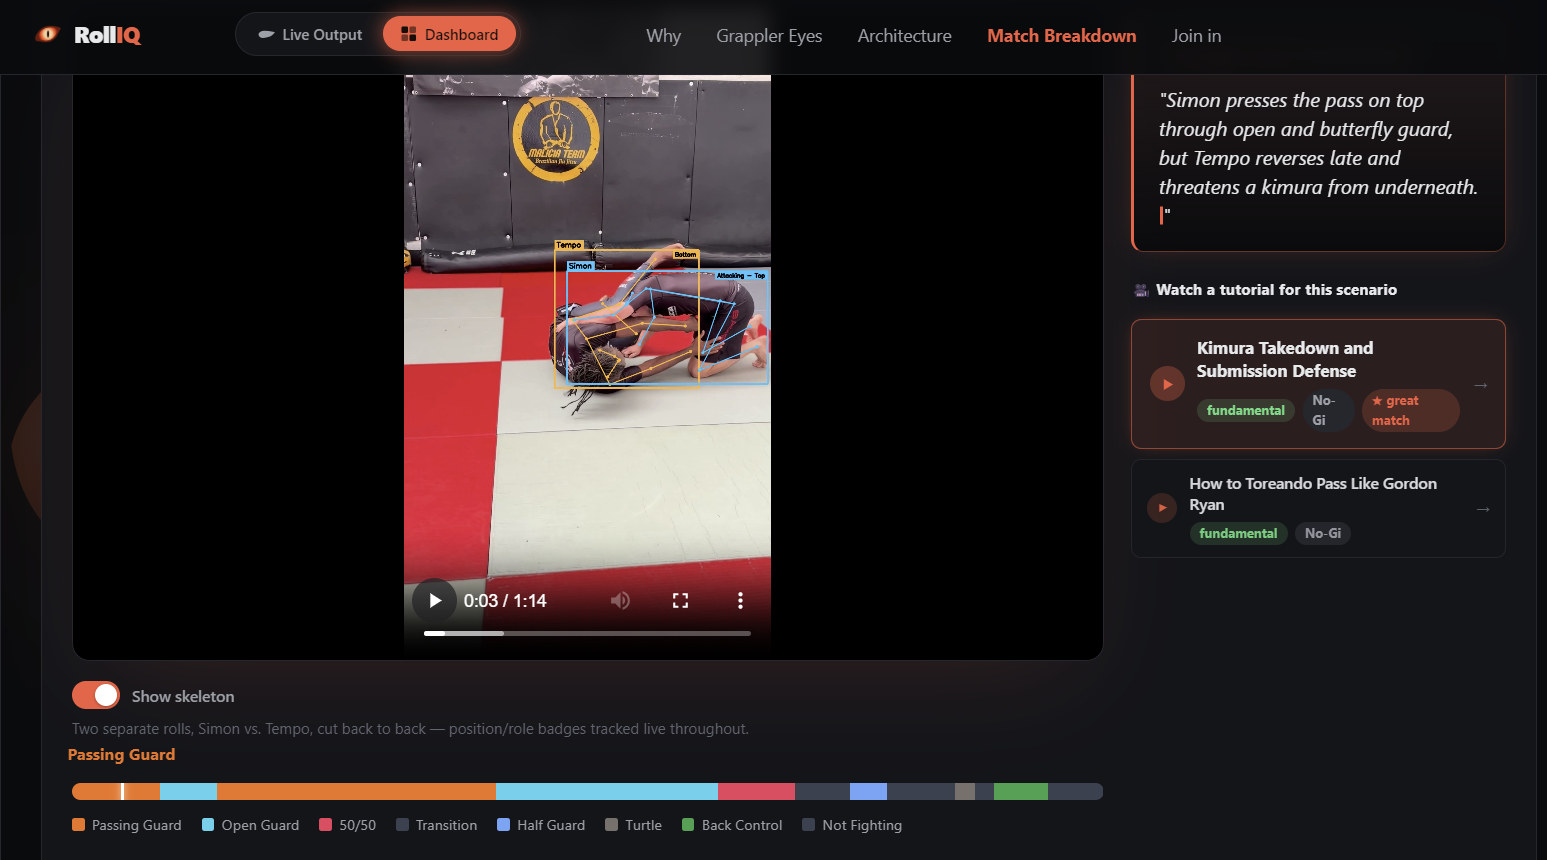Click the Not Fighting legend swatch
Image resolution: width=1547 pixels, height=860 pixels.
tap(808, 825)
